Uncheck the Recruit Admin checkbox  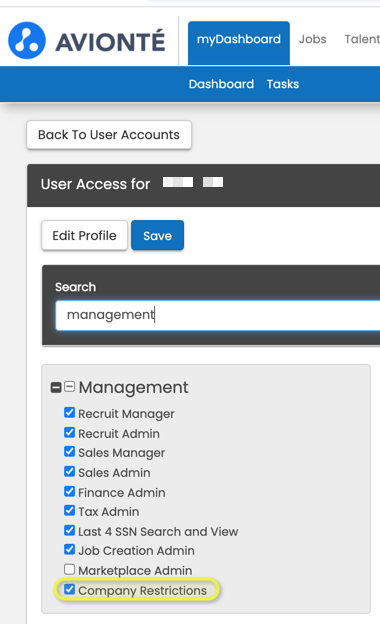(69, 432)
